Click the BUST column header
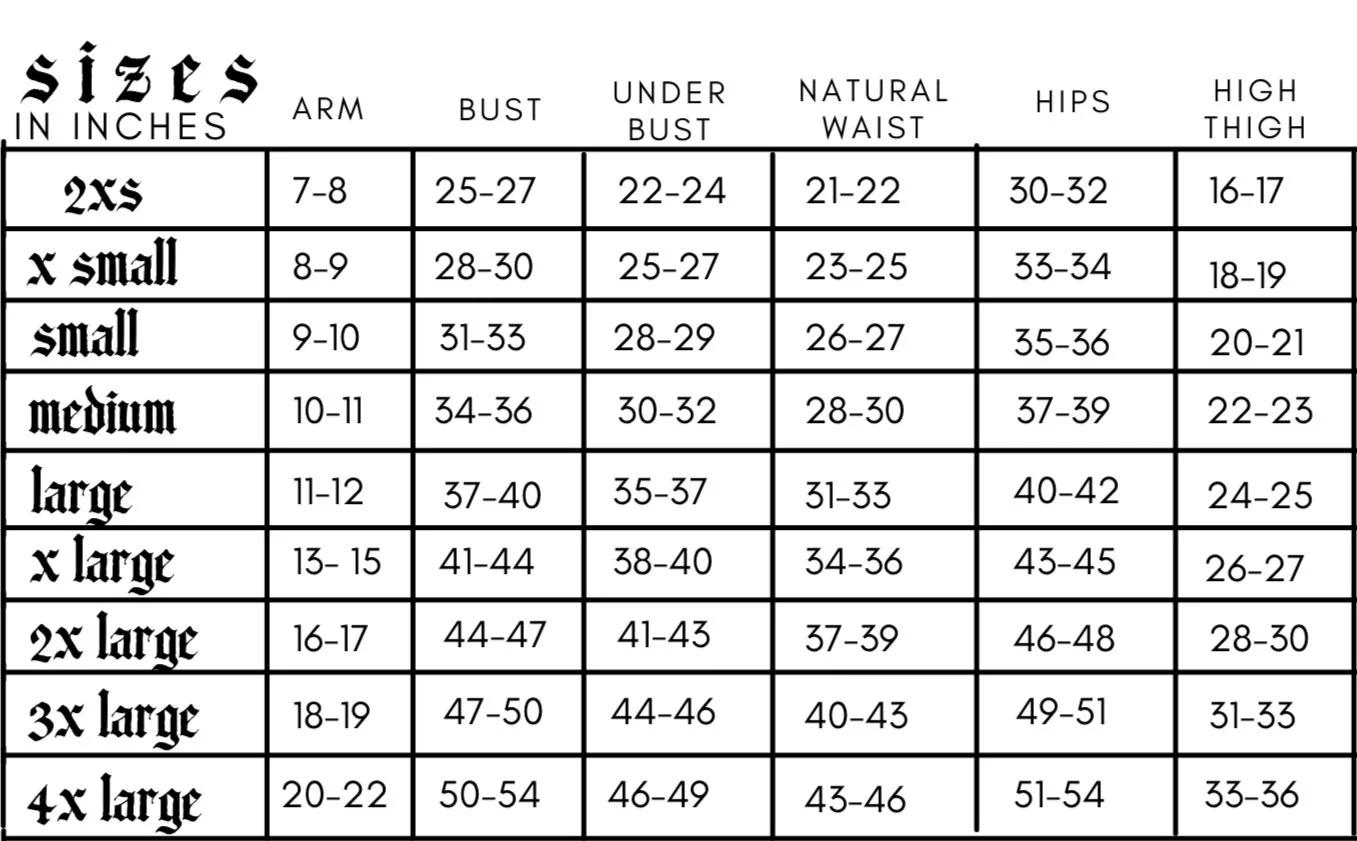1357x841 pixels. pyautogui.click(x=500, y=110)
